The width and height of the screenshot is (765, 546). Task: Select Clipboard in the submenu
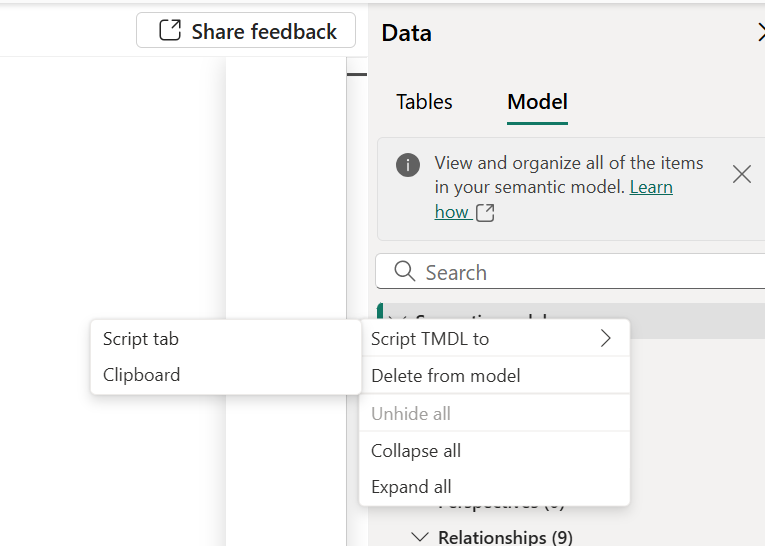142,375
